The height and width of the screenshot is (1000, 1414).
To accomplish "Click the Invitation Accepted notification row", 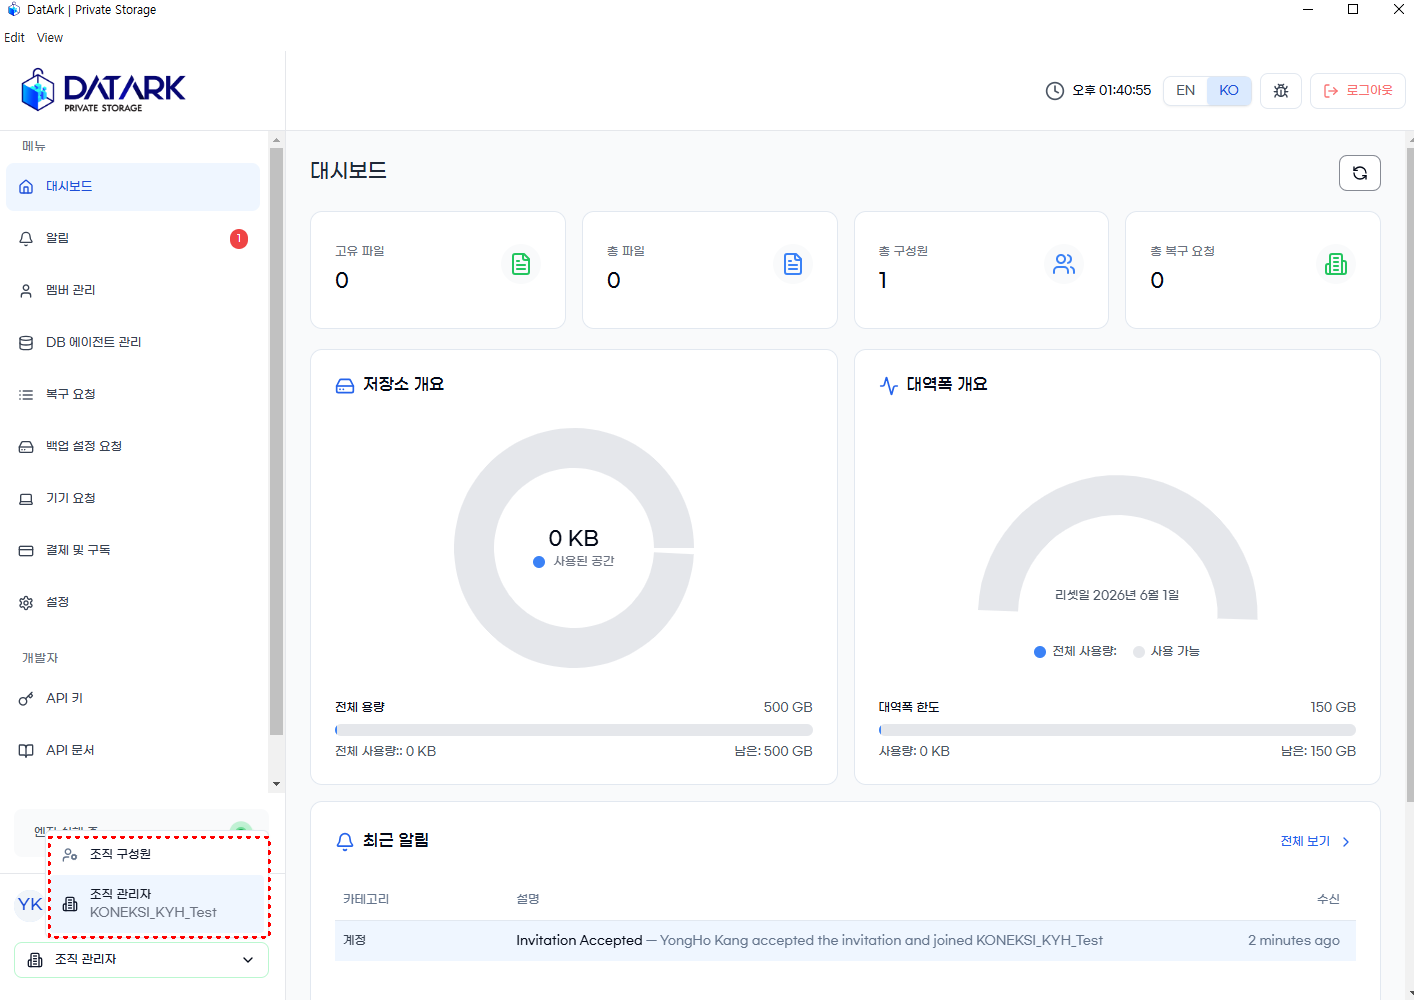I will [845, 941].
